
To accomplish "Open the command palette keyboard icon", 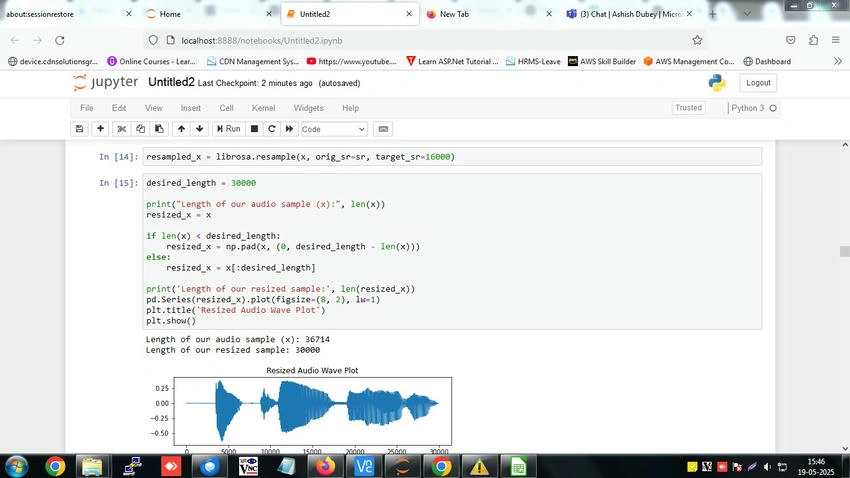I will pyautogui.click(x=383, y=129).
